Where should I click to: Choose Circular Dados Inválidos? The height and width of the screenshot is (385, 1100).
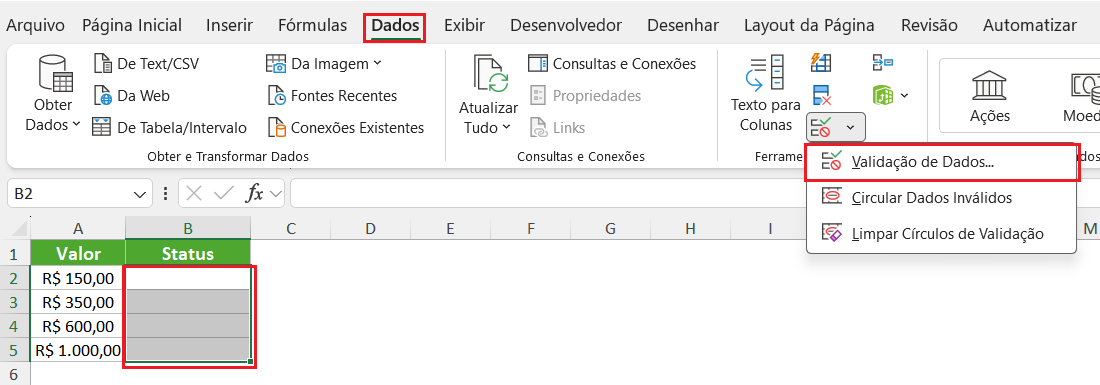pyautogui.click(x=941, y=198)
